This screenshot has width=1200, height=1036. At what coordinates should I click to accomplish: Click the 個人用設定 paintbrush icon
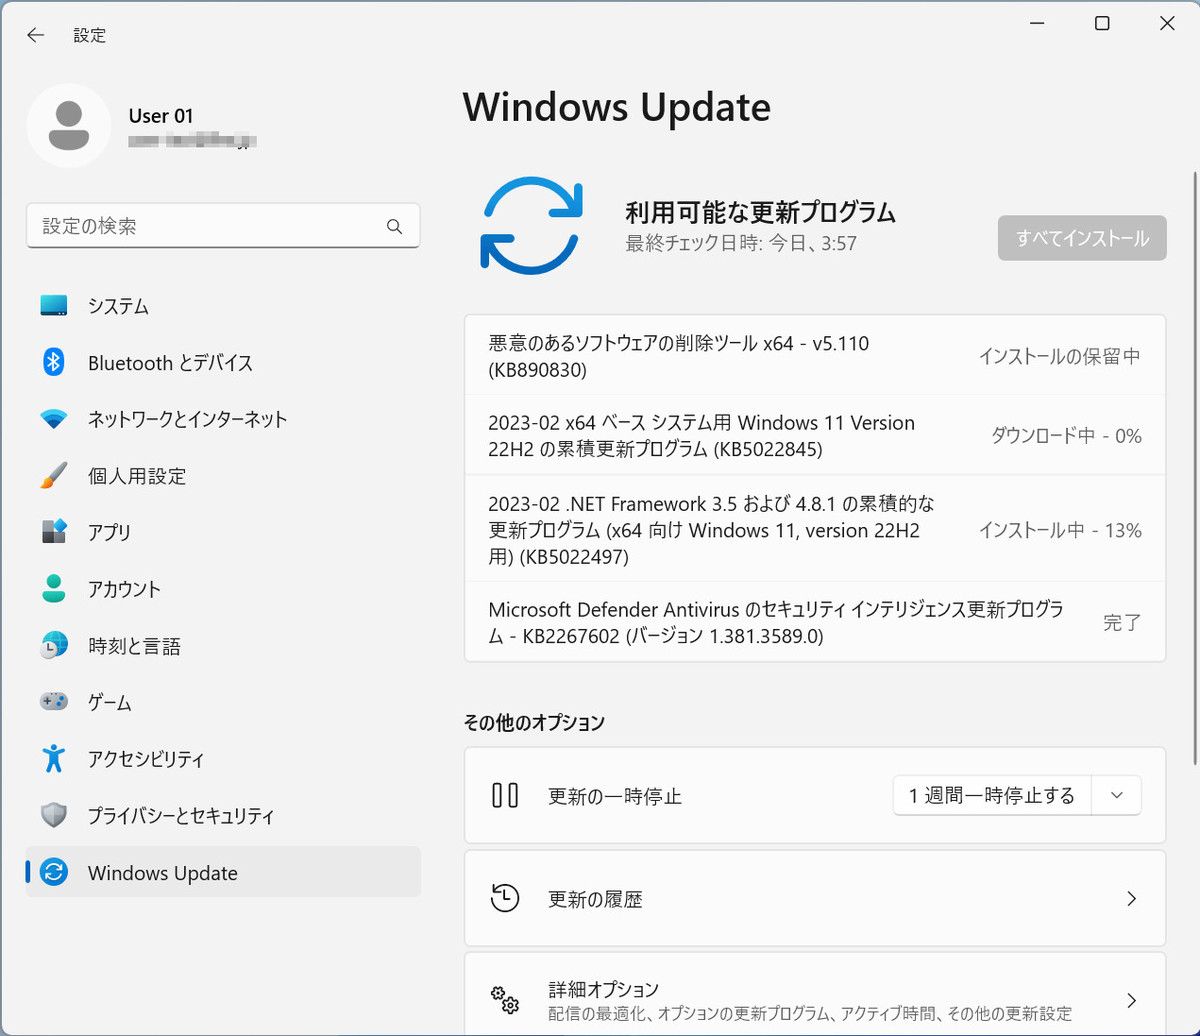54,475
